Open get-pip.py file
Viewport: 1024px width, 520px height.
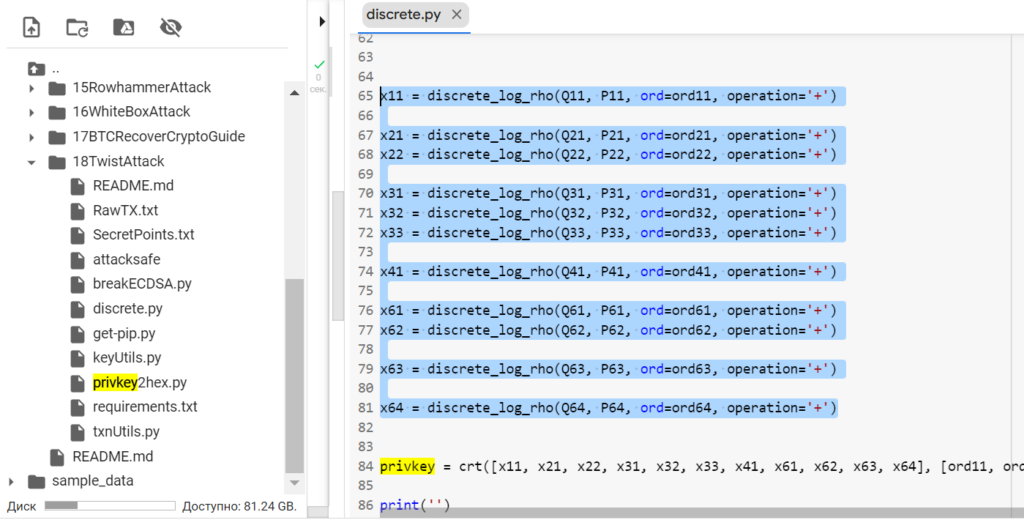pyautogui.click(x=124, y=333)
